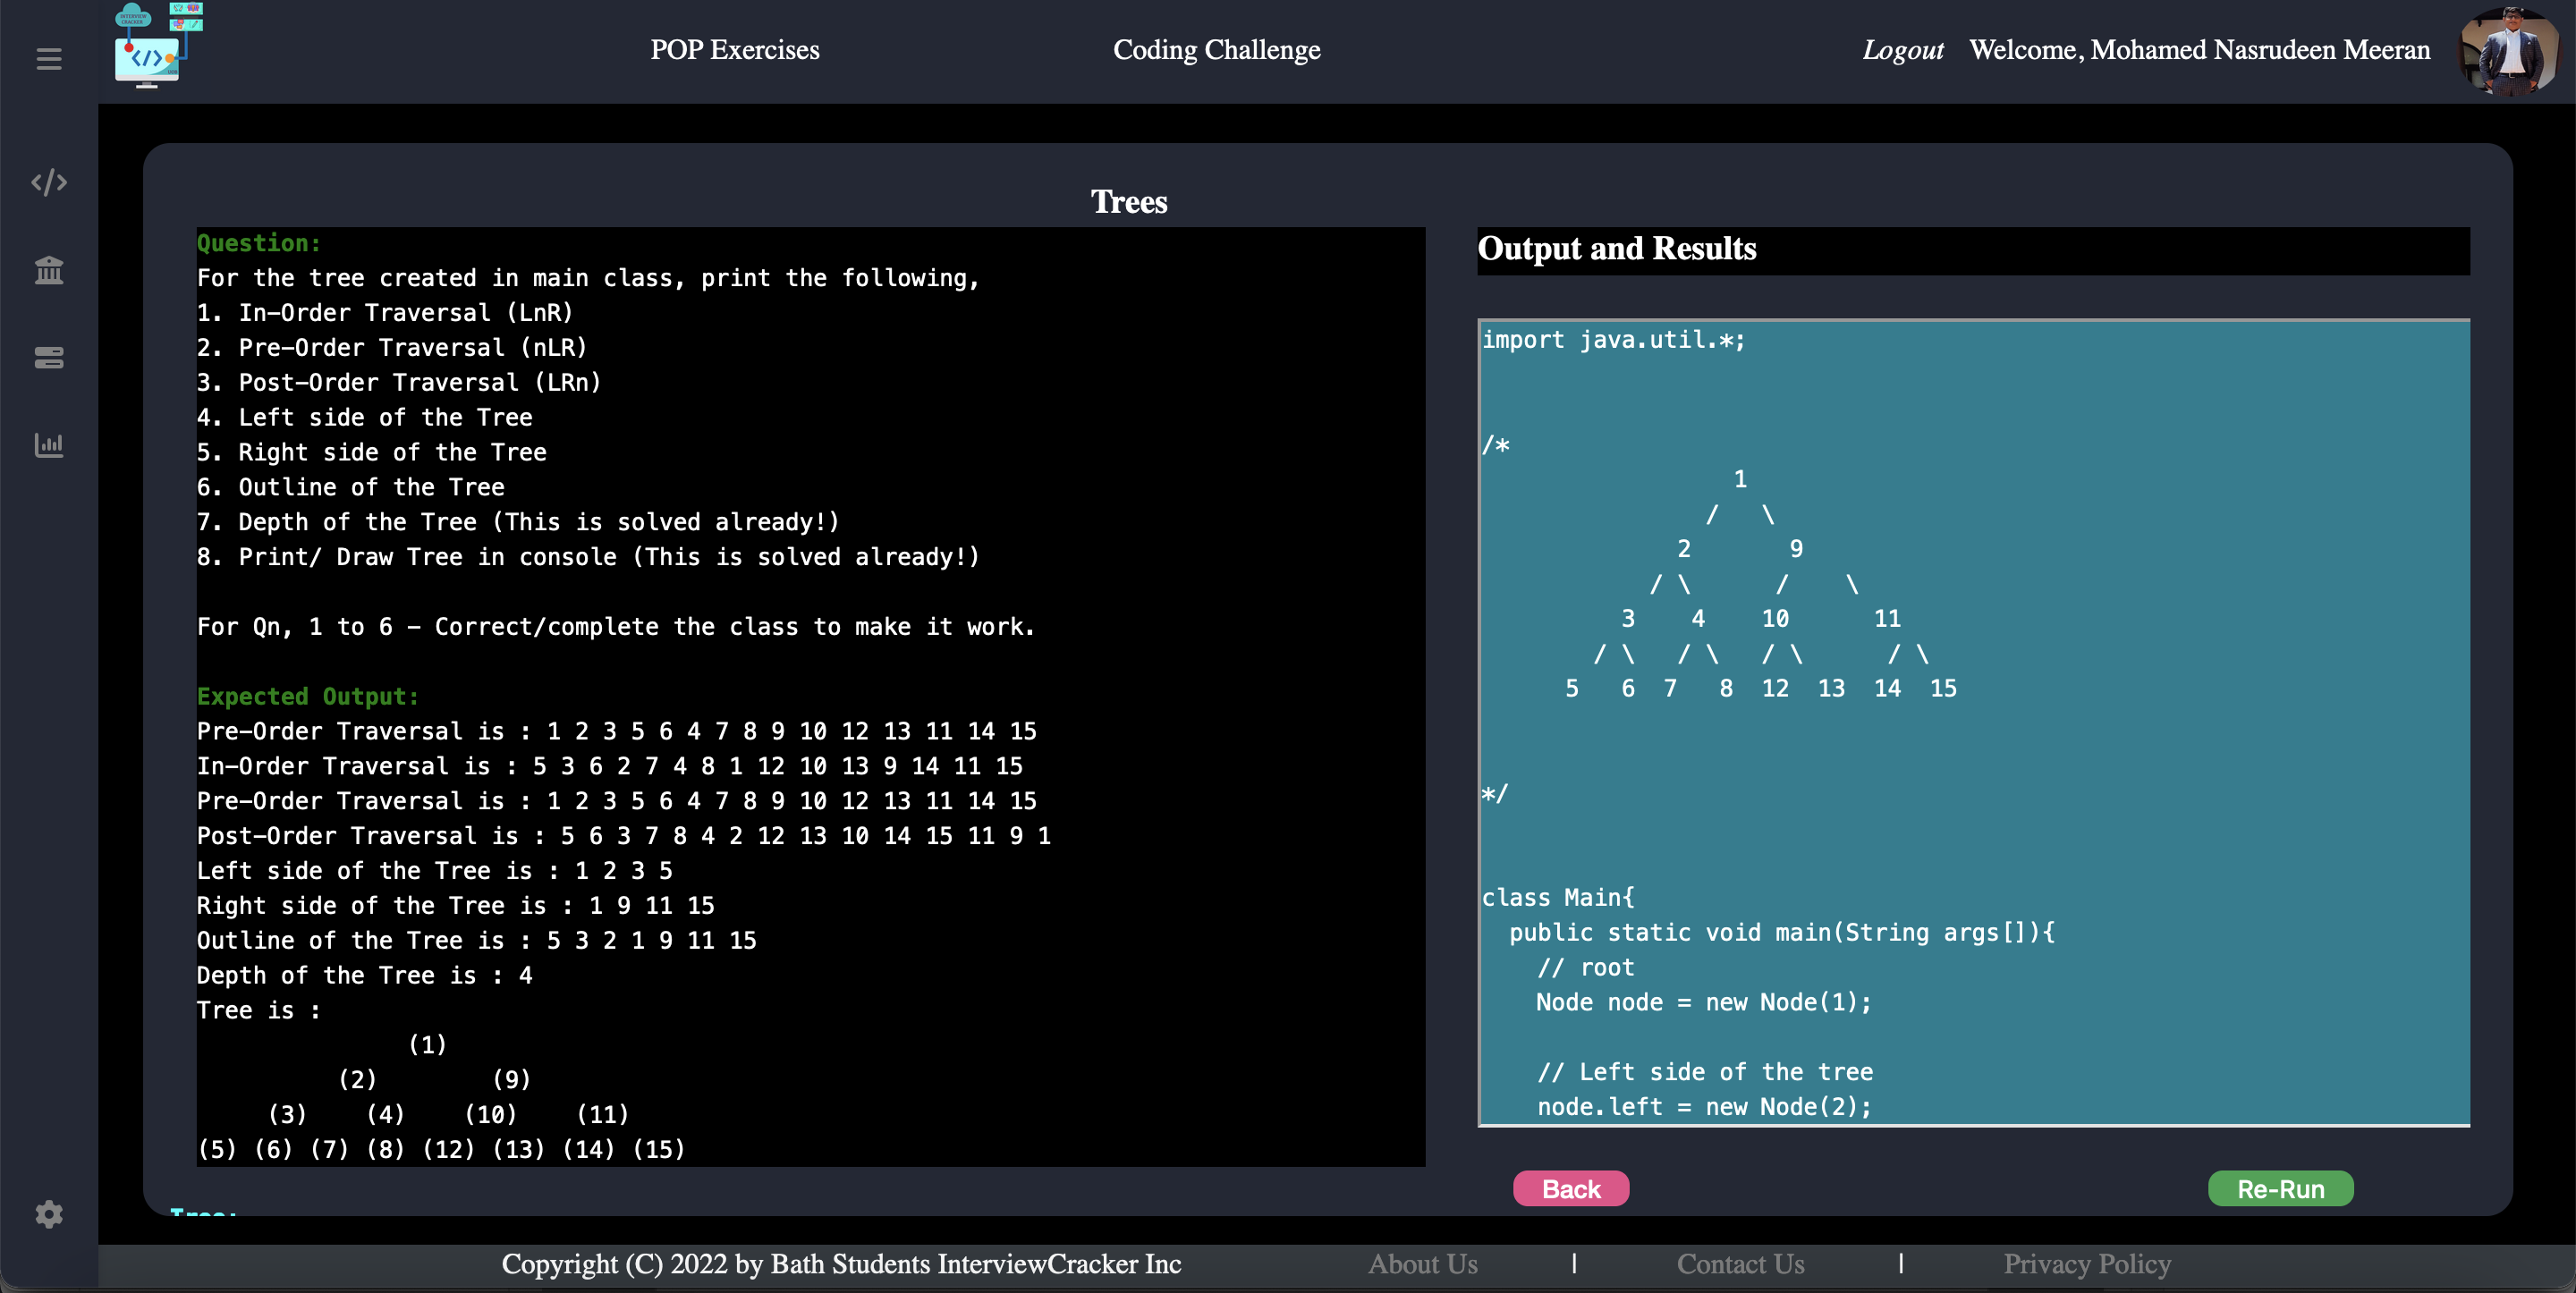
Task: Click the Trees page title
Action: point(1128,201)
